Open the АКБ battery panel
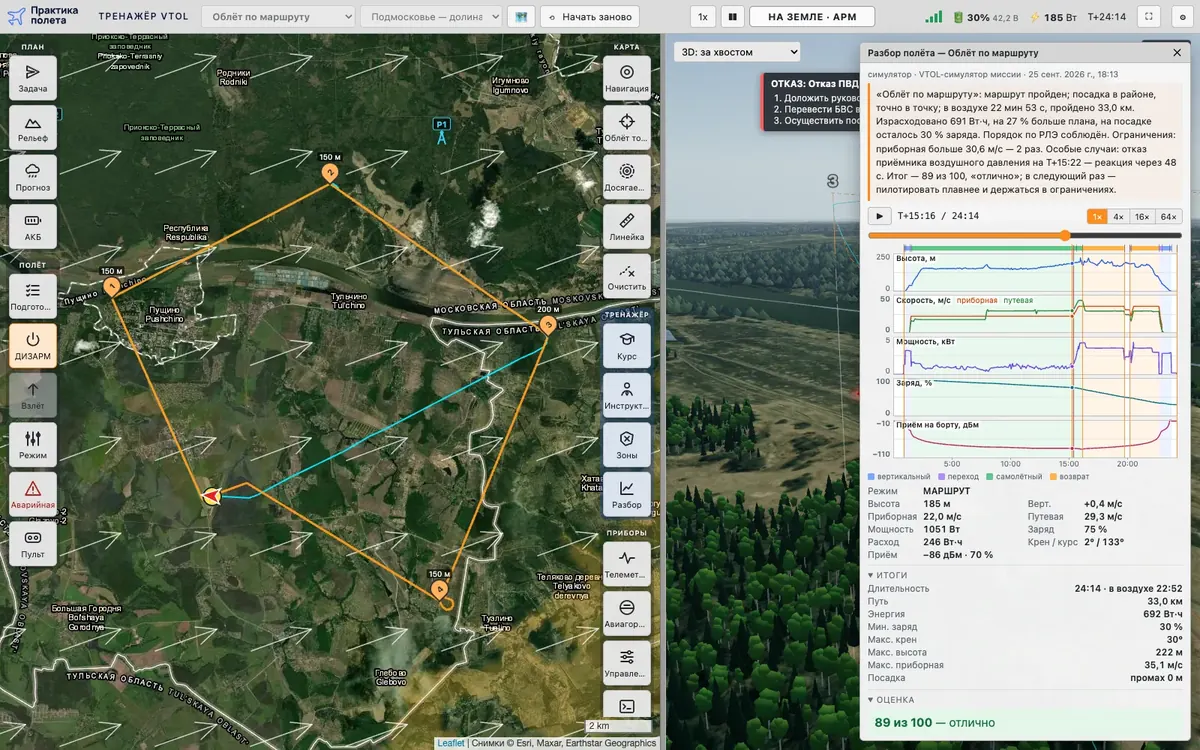Screen dimensions: 1200x750 tap(33, 228)
